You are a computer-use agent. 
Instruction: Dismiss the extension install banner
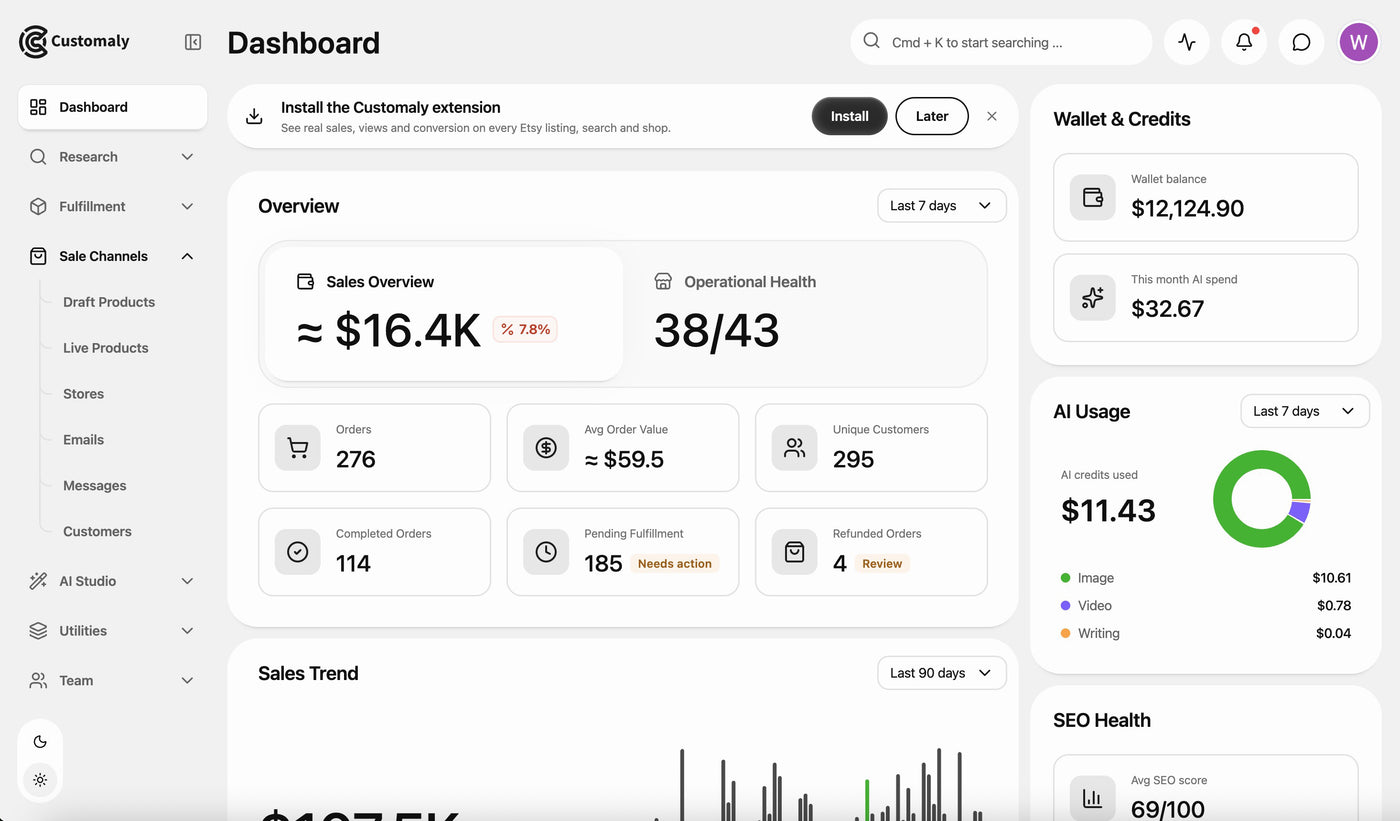992,116
